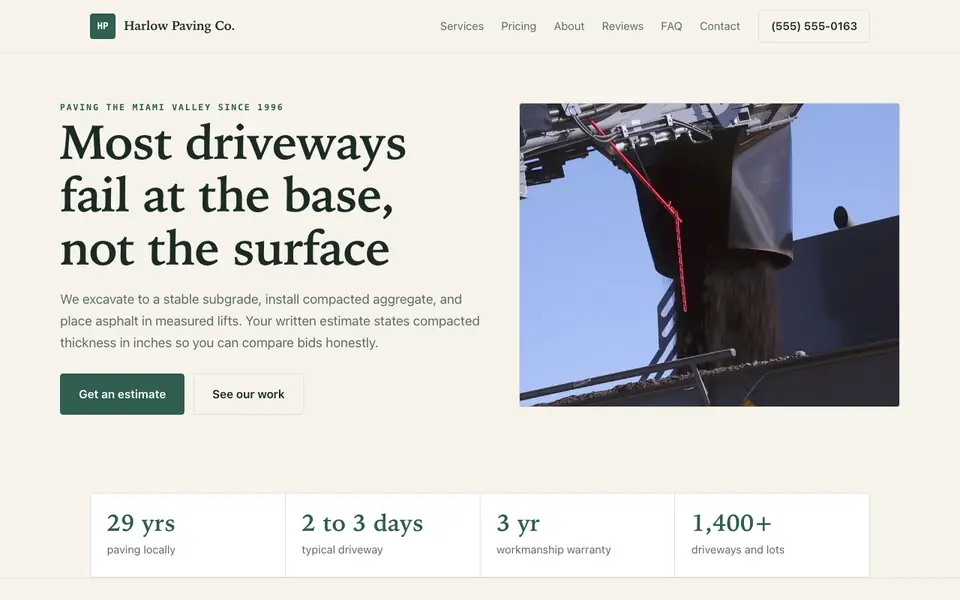Image resolution: width=960 pixels, height=600 pixels.
Task: Click the '29 yrs' stat text
Action: [141, 523]
